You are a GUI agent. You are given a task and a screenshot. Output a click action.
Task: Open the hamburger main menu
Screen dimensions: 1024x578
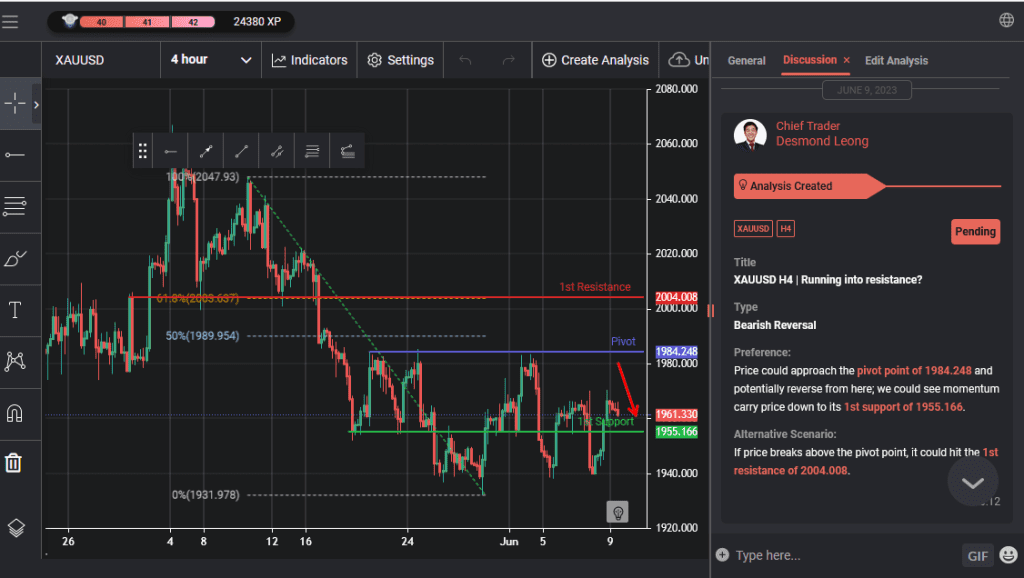(x=11, y=21)
